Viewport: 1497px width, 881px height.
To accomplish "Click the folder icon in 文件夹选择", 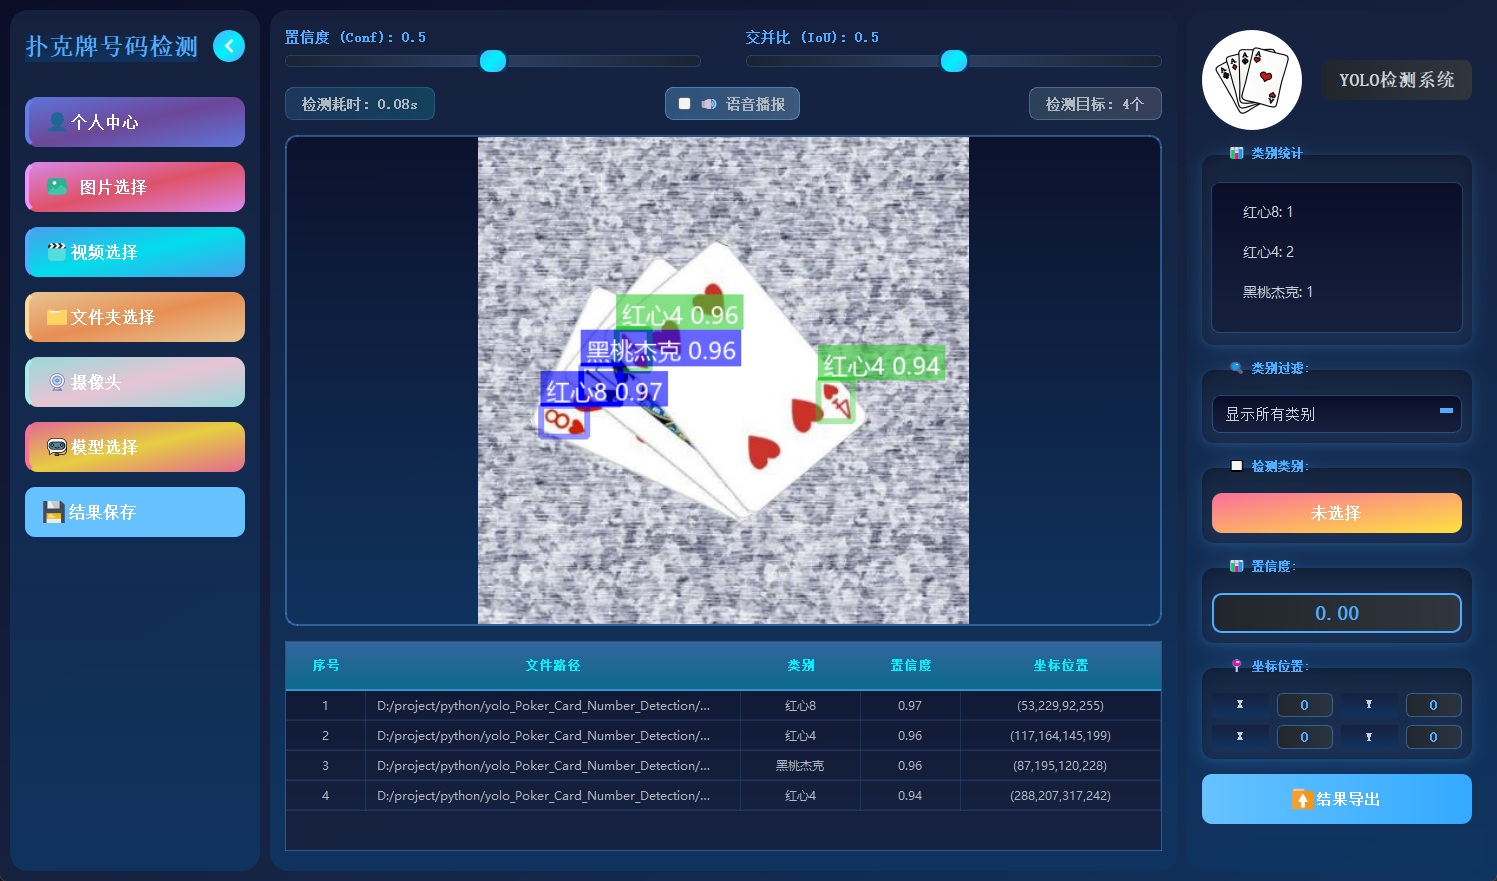I will pos(57,317).
